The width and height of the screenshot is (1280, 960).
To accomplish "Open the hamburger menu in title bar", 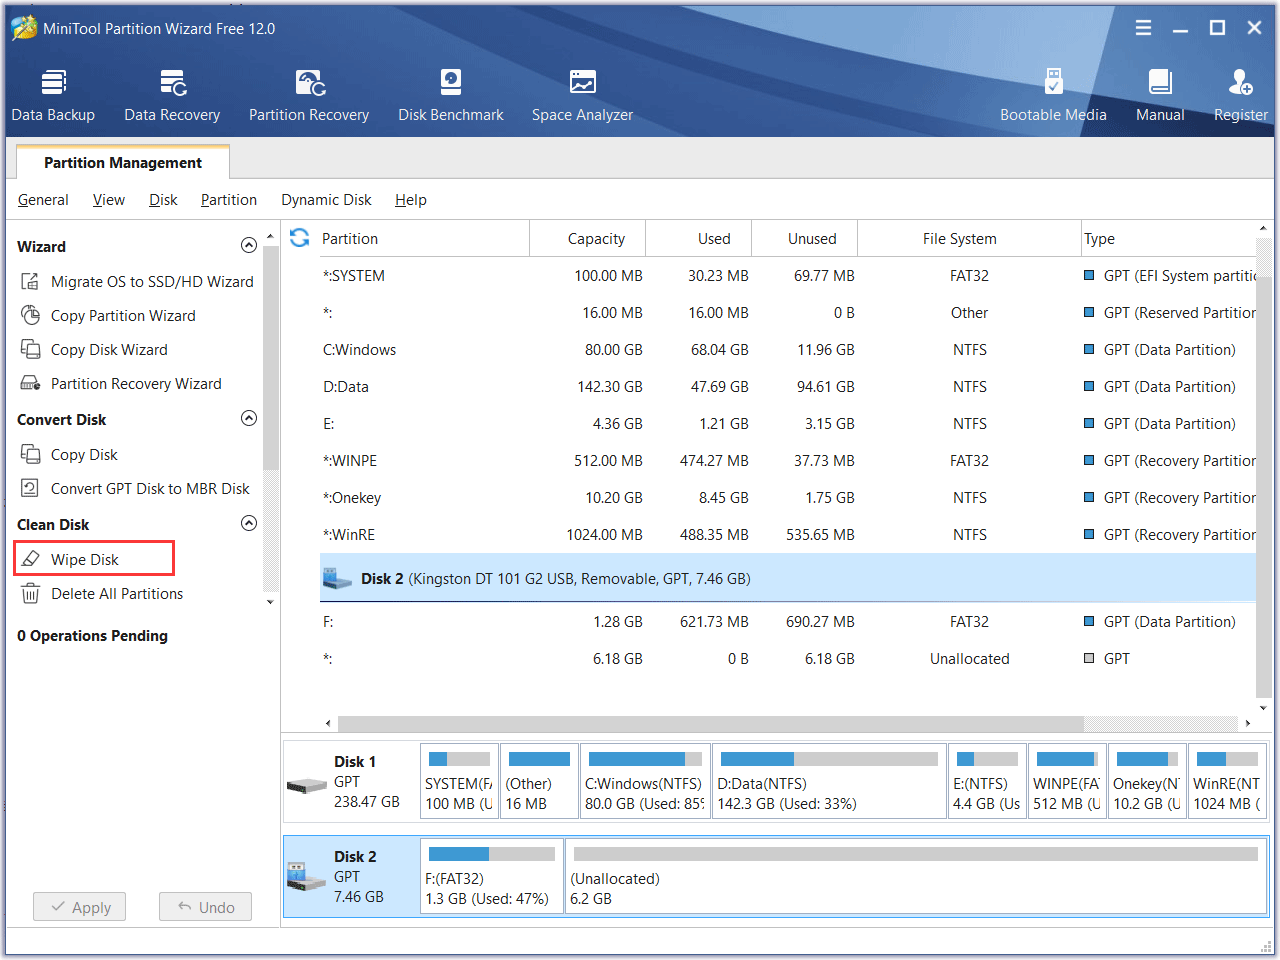I will (x=1143, y=28).
